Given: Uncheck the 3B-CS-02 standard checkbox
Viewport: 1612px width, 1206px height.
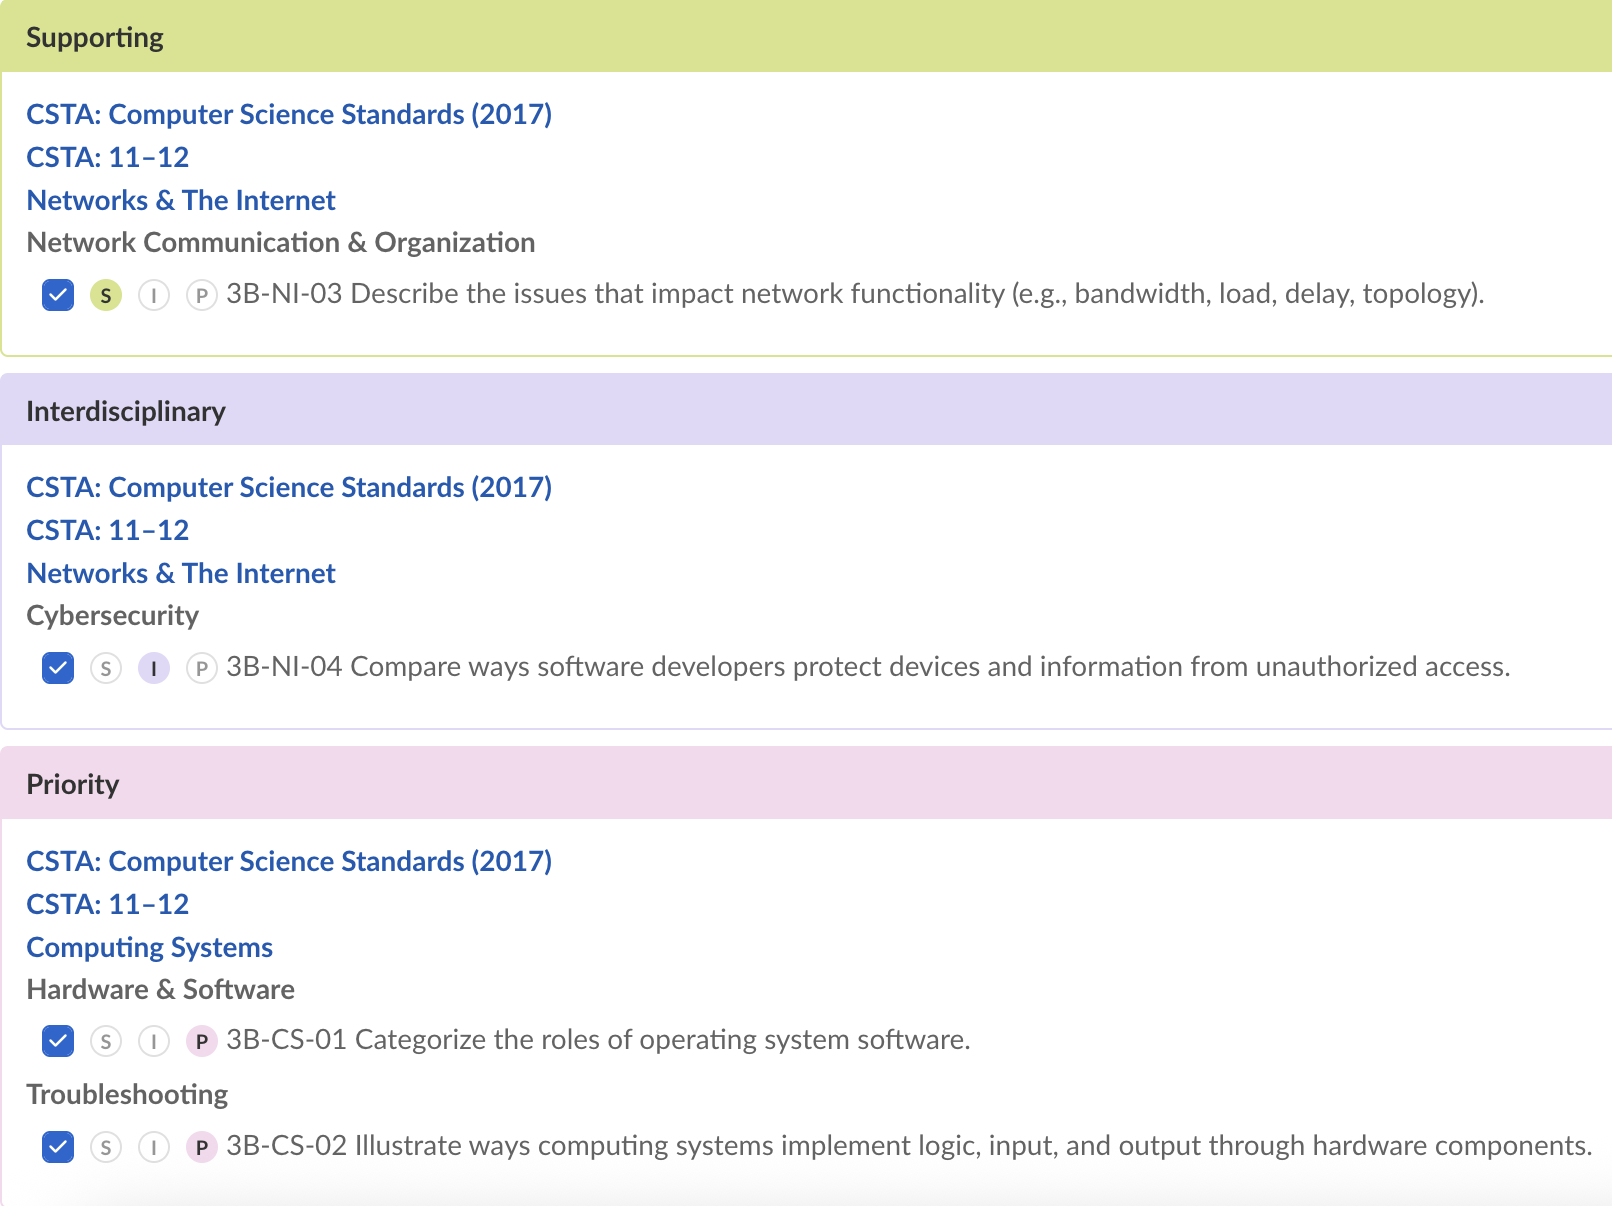Looking at the screenshot, I should (58, 1147).
